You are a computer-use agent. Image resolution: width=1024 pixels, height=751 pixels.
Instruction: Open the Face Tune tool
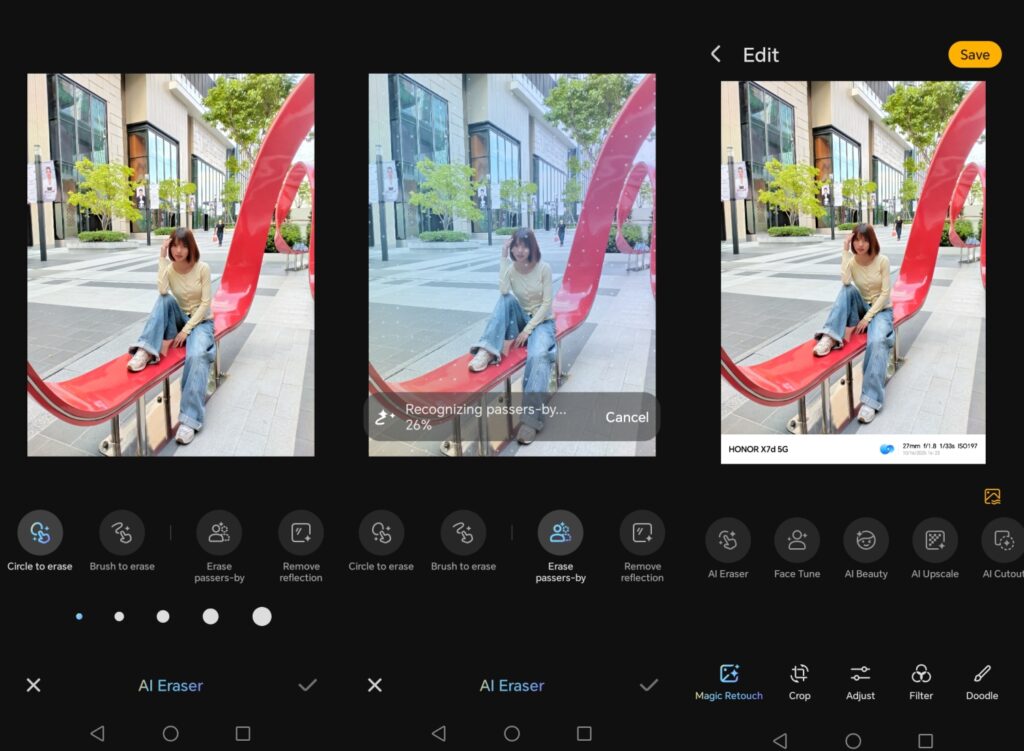coord(797,541)
